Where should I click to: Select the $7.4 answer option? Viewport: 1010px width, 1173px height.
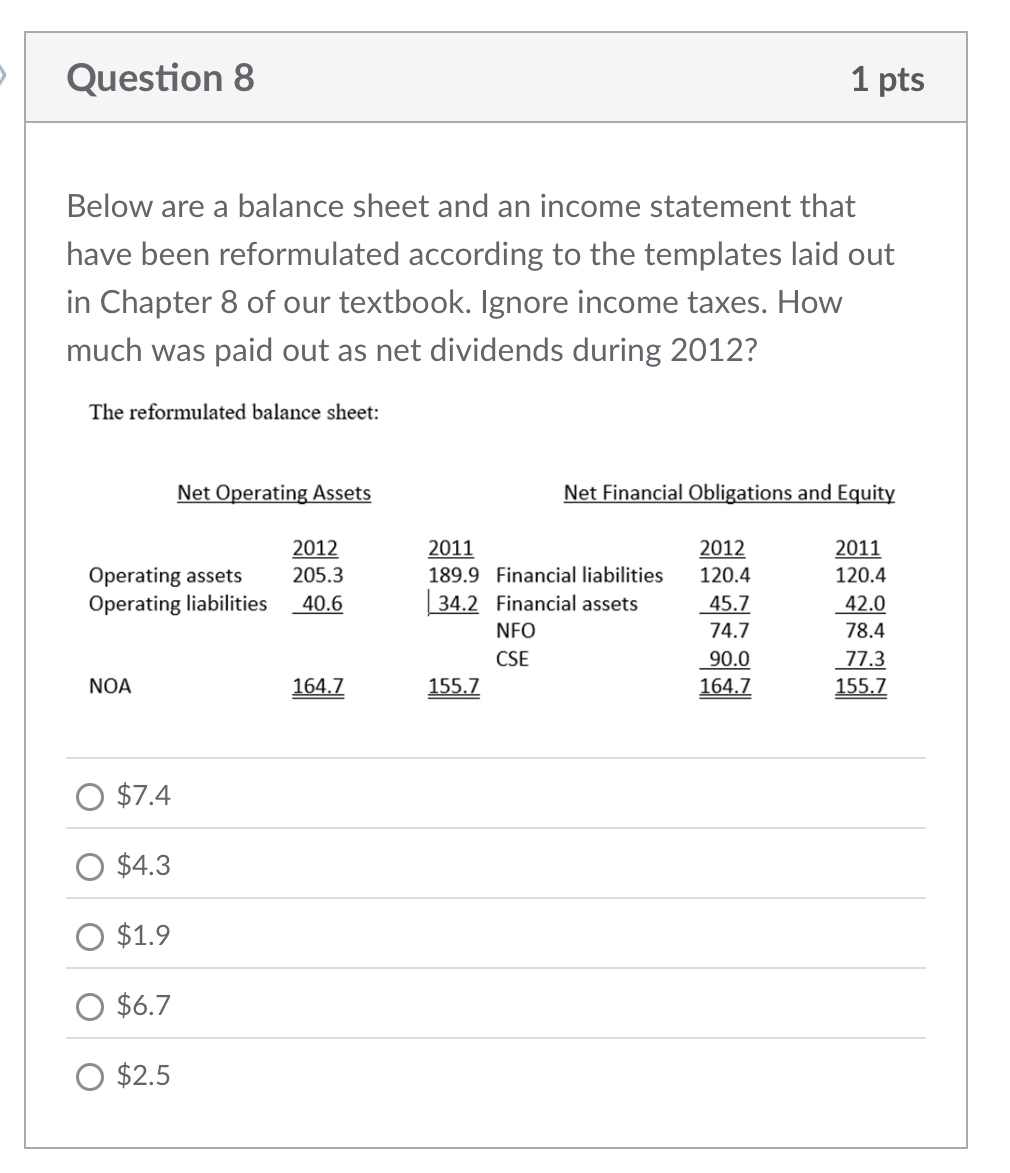[x=89, y=797]
